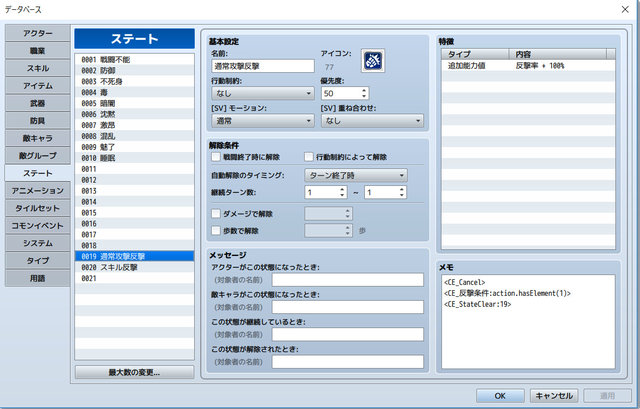Select empty state row 0021
Screen dimensions: 640x409
coord(134,278)
